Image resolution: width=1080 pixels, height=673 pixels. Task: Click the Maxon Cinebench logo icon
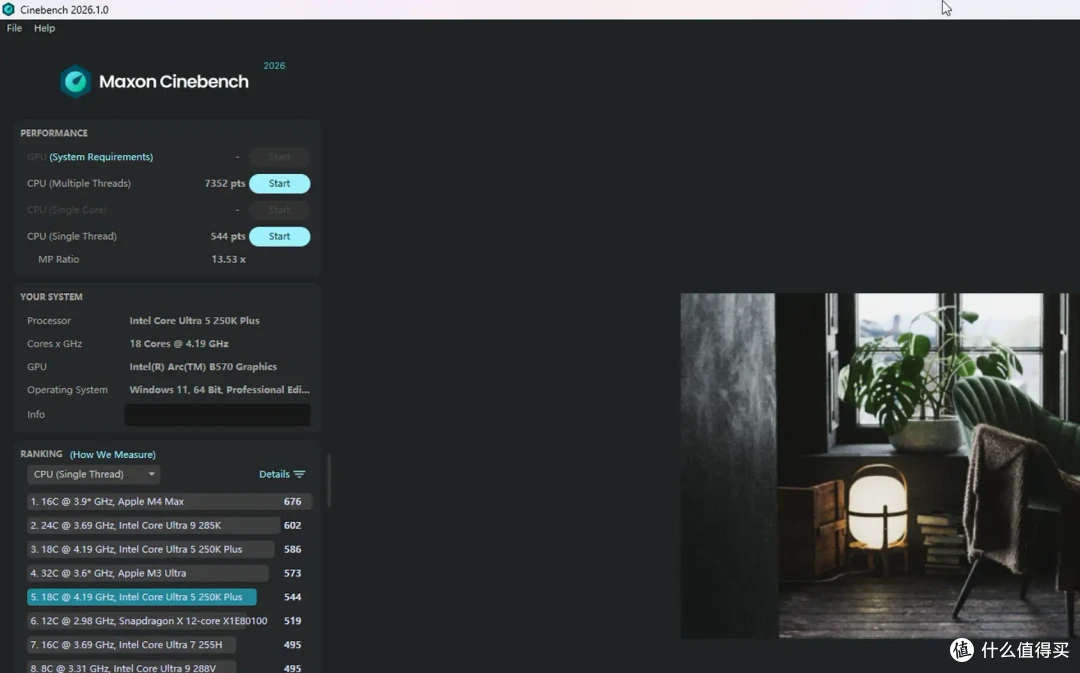click(75, 81)
